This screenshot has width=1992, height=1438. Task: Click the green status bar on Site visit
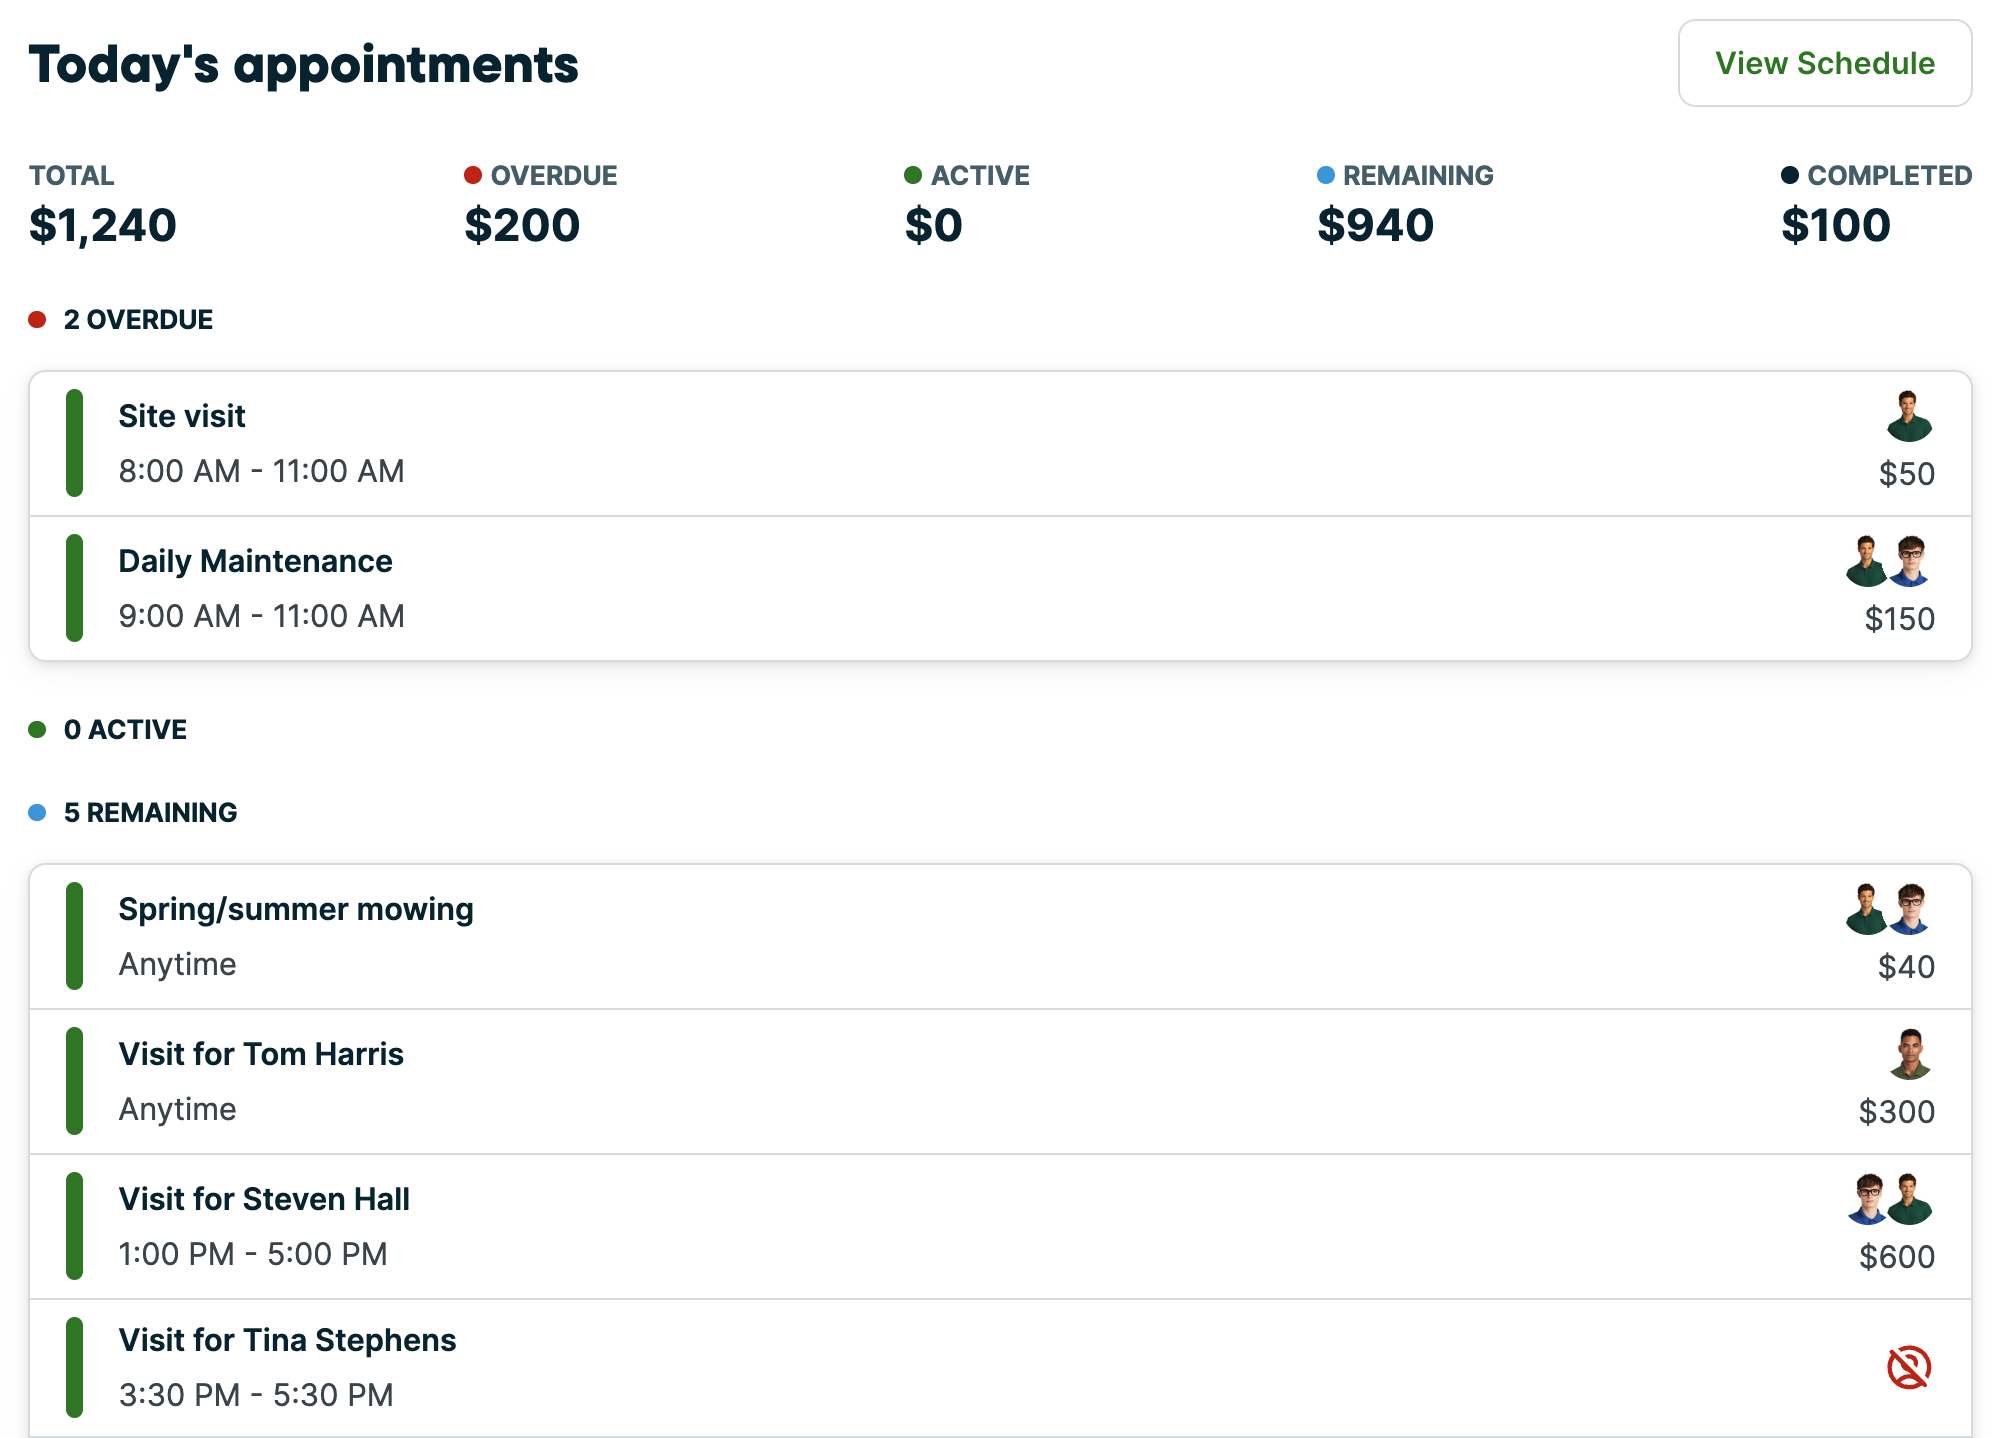pyautogui.click(x=74, y=443)
